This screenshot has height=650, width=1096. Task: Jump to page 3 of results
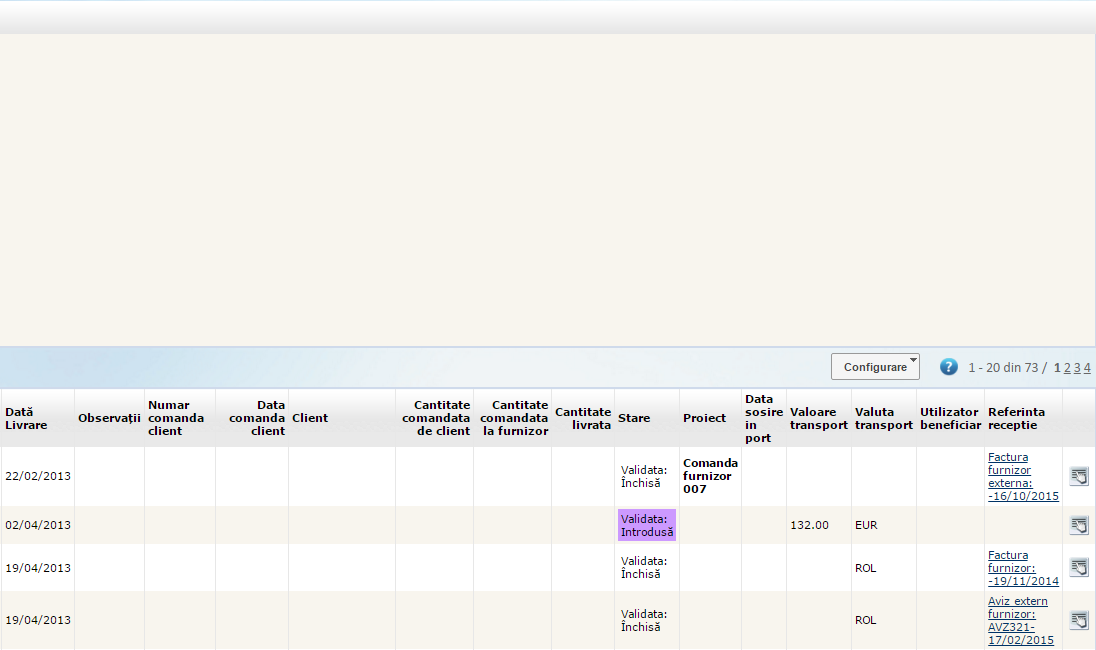(1077, 368)
